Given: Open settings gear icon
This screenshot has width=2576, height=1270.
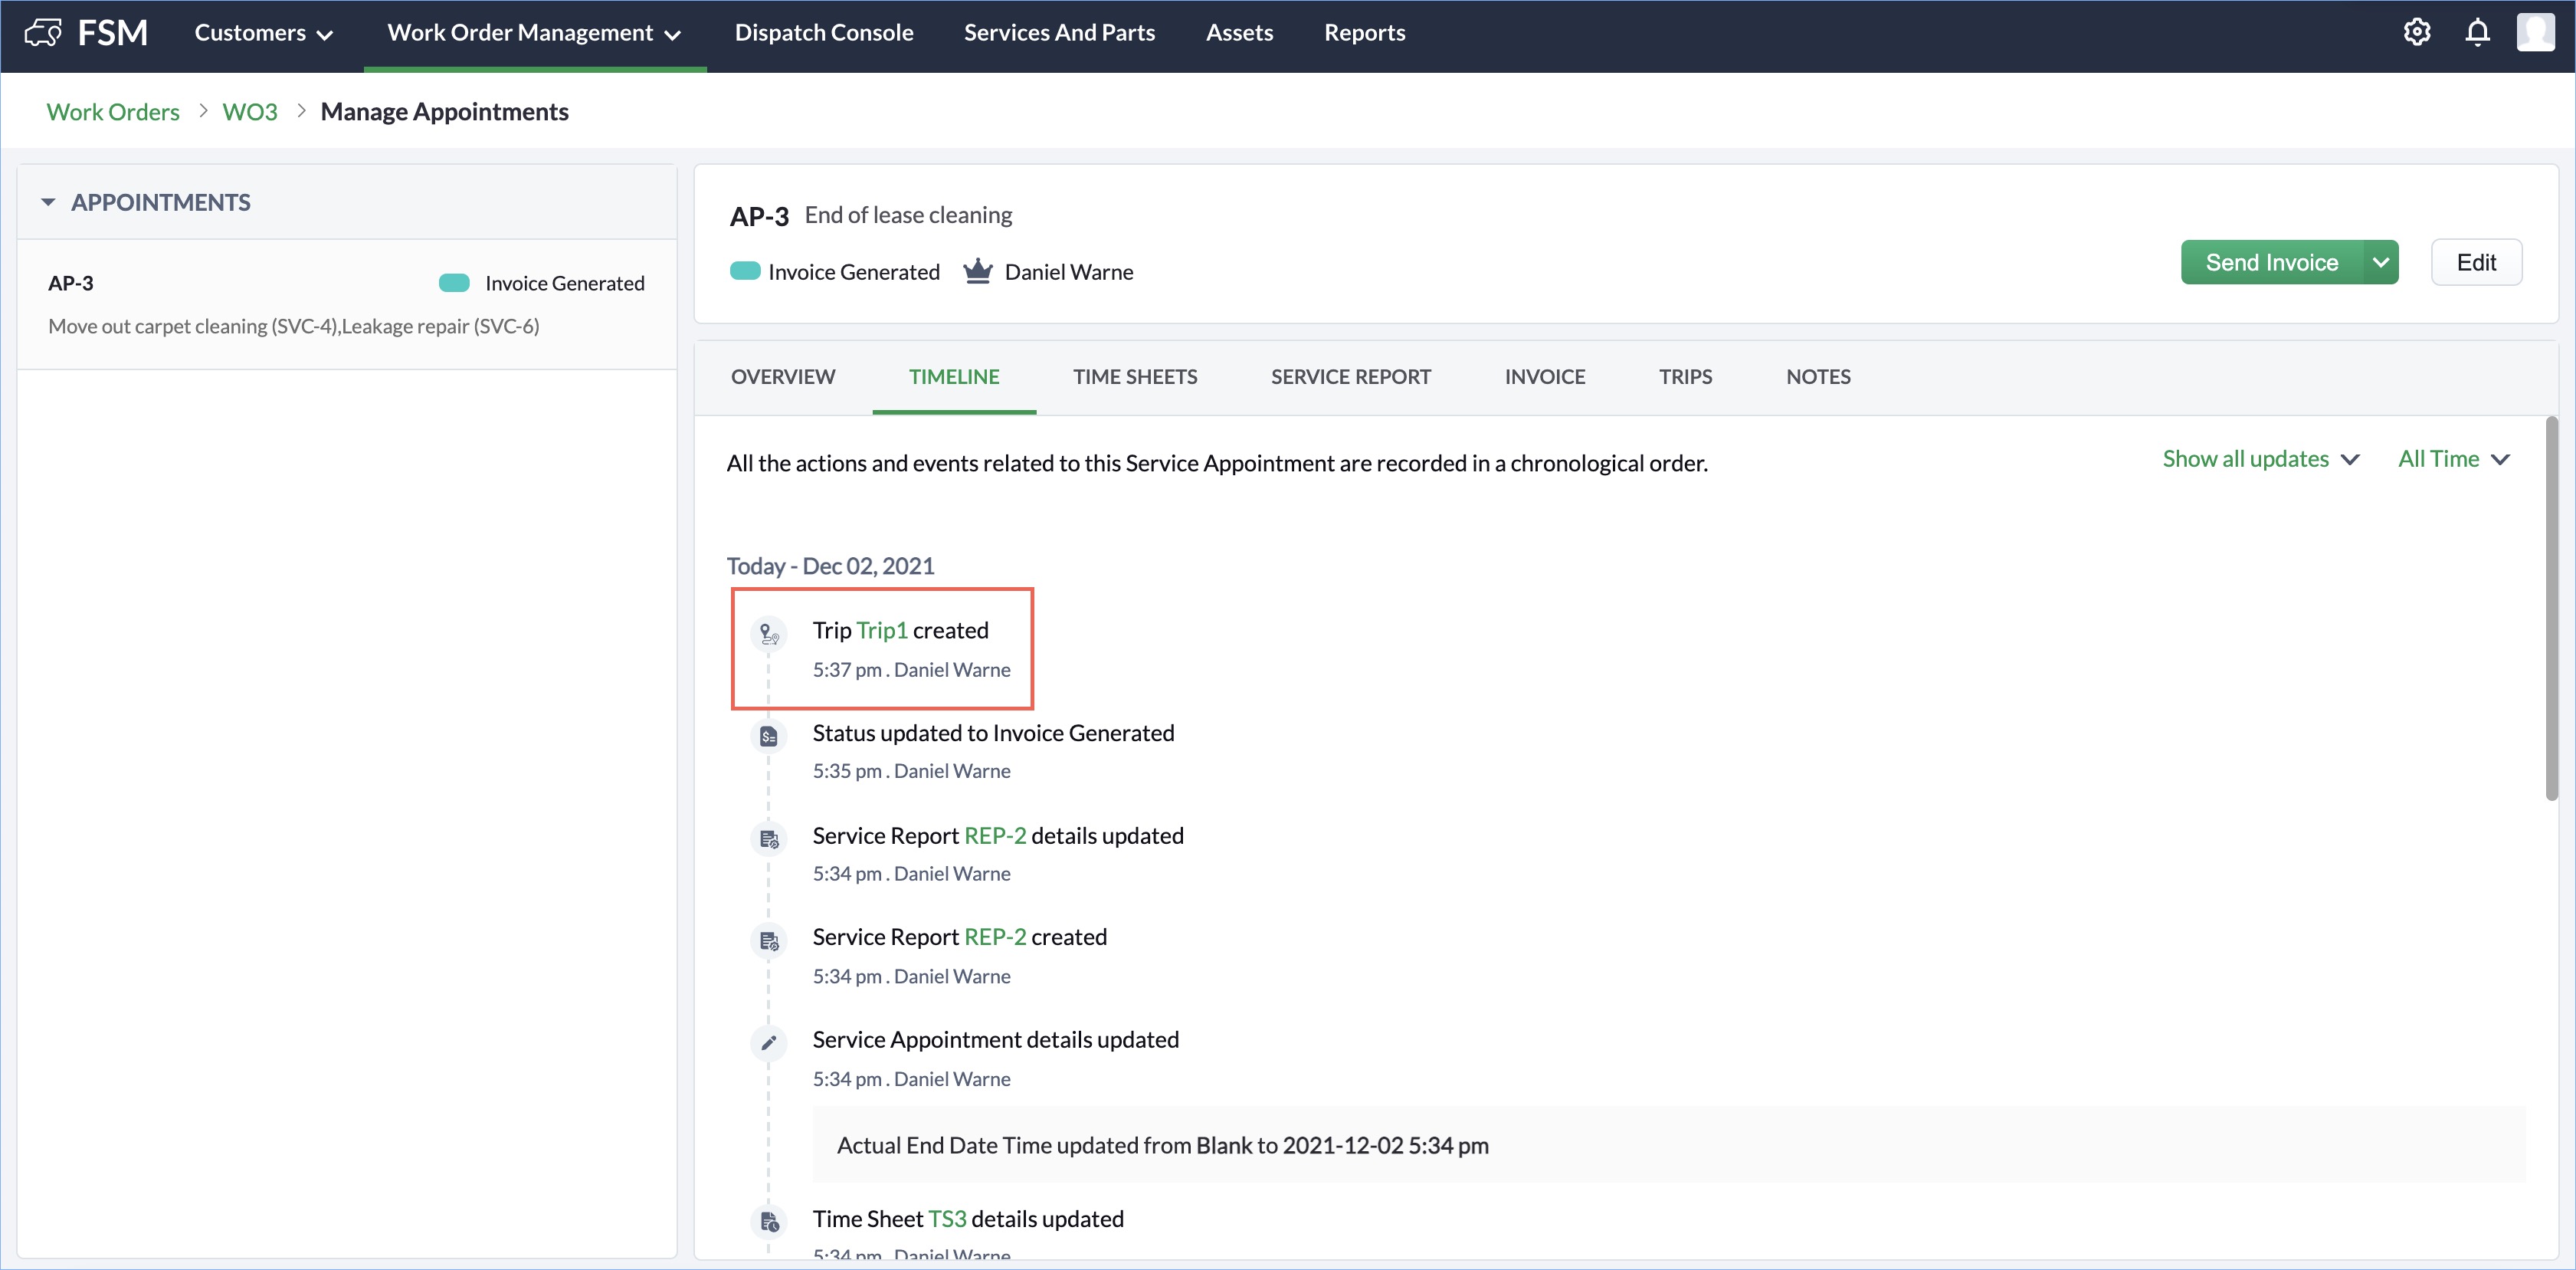Looking at the screenshot, I should point(2416,33).
